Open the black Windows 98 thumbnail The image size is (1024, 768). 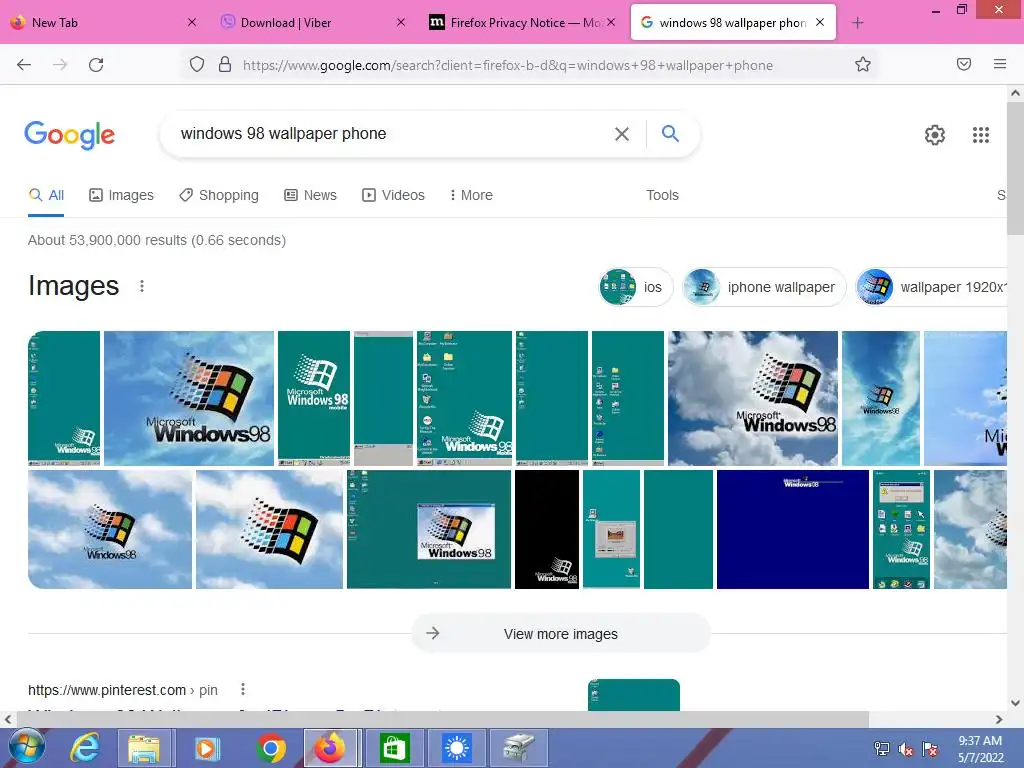point(547,530)
